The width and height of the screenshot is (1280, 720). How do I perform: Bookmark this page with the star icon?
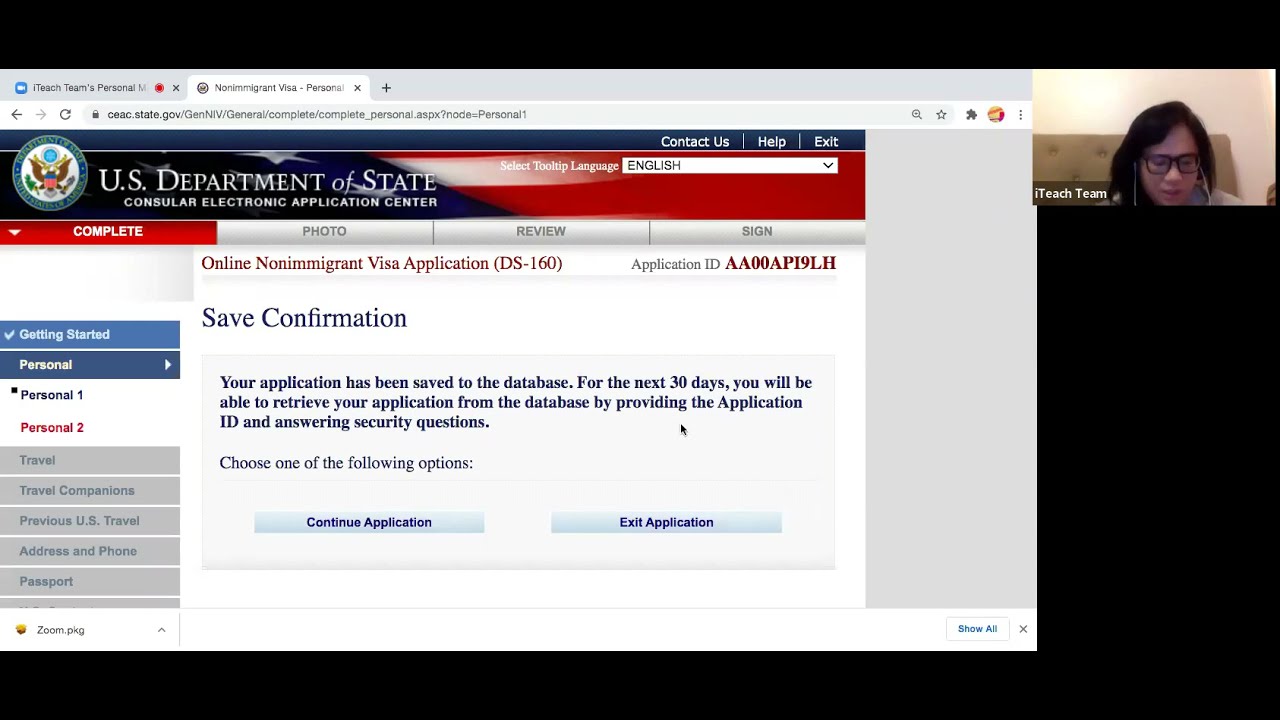coord(941,114)
